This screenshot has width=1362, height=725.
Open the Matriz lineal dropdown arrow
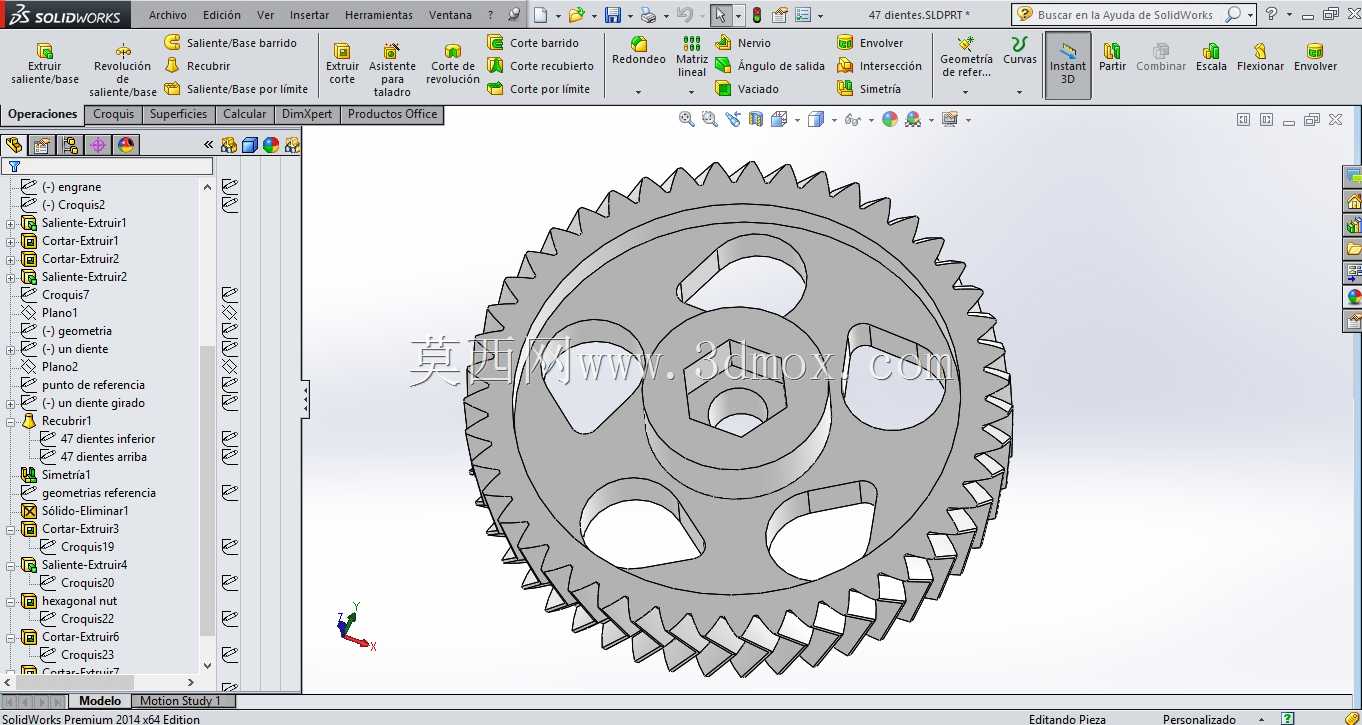(x=691, y=92)
